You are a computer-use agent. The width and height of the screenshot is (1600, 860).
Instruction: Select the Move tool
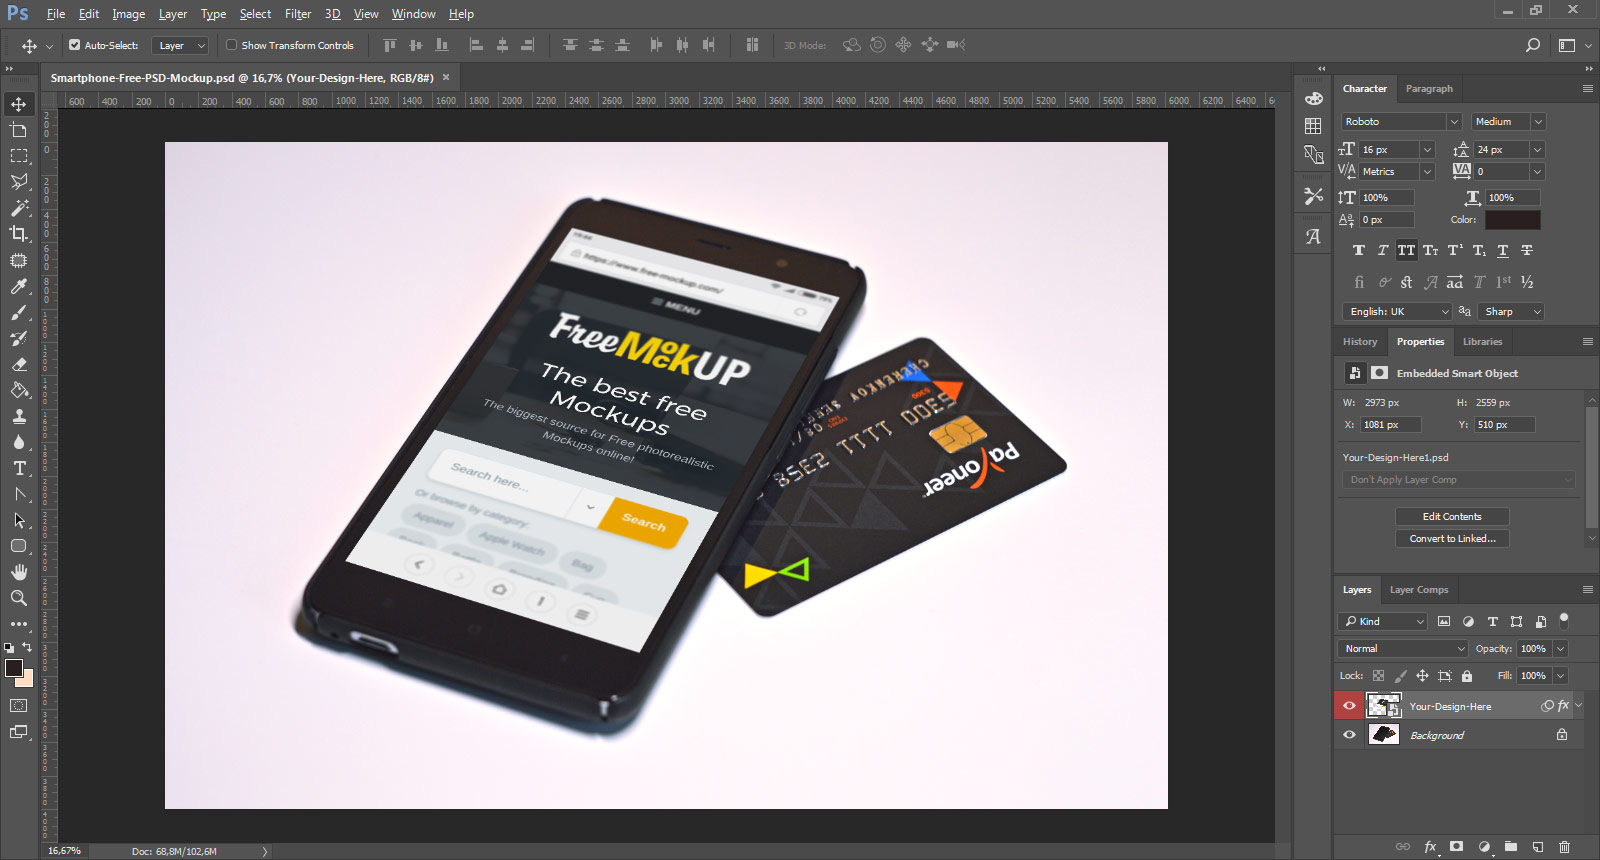tap(19, 104)
